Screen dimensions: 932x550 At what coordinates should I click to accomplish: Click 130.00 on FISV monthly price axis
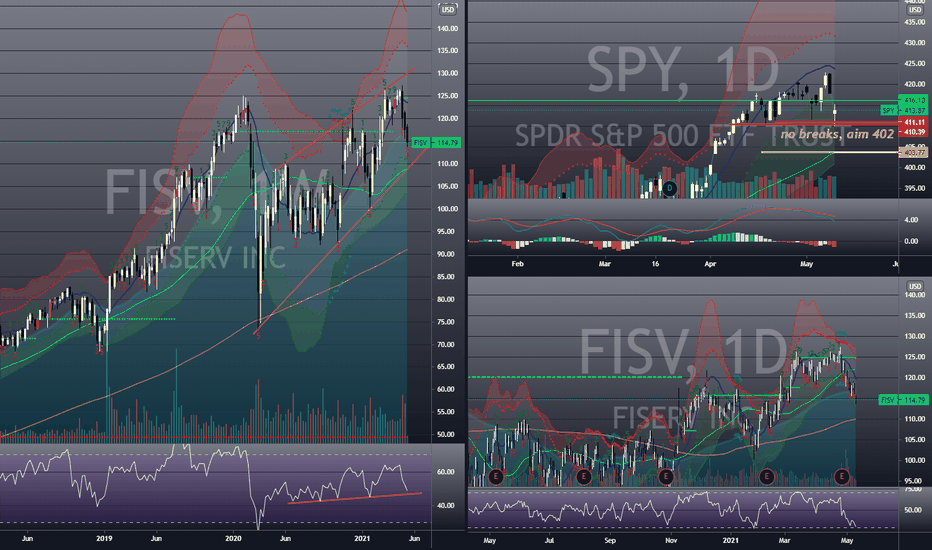coord(448,73)
